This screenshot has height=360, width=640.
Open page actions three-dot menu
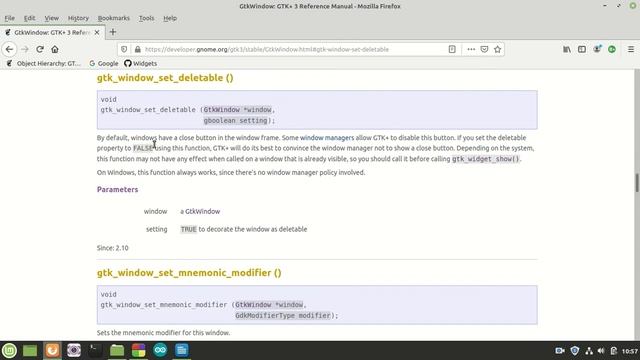tap(471, 49)
